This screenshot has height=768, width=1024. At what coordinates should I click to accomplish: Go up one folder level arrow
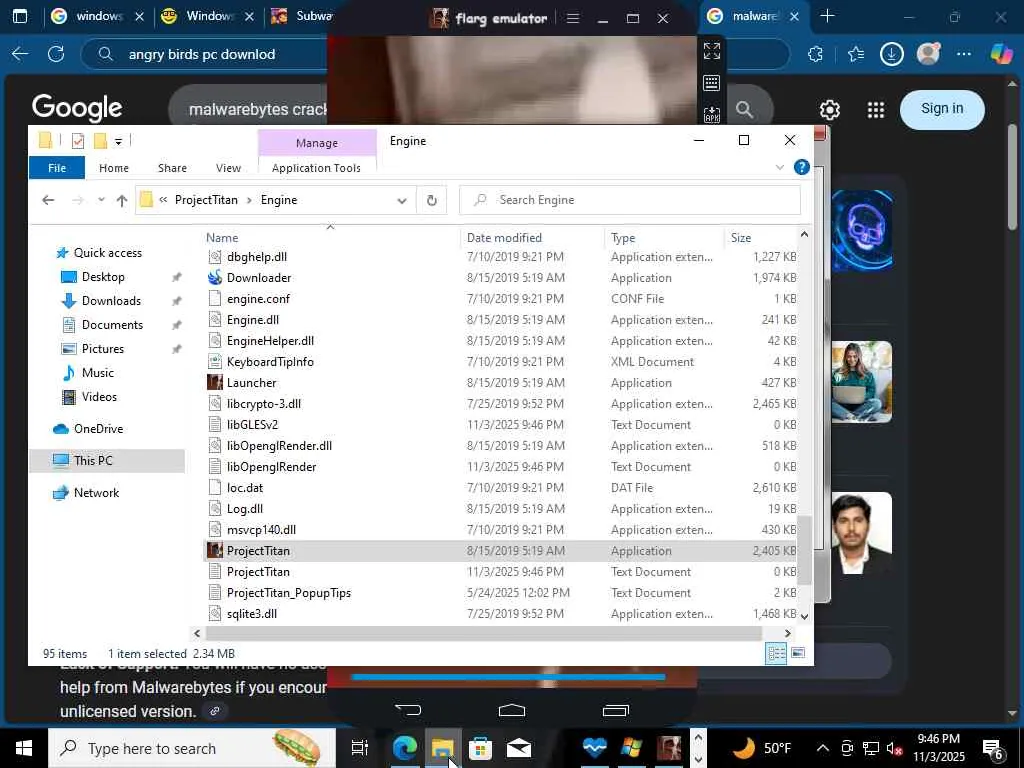pos(121,200)
